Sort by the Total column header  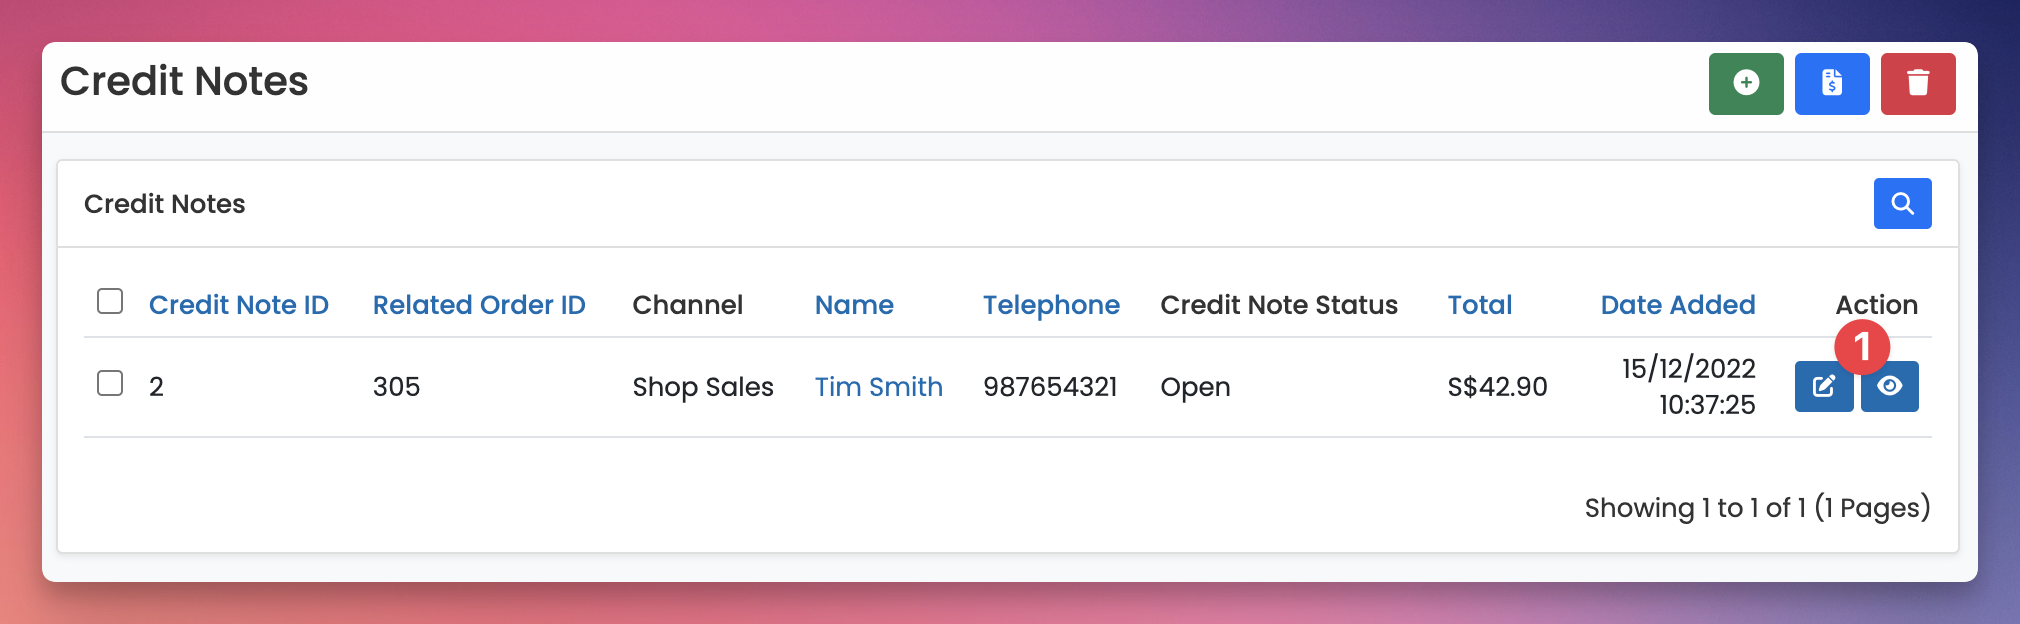pos(1479,305)
